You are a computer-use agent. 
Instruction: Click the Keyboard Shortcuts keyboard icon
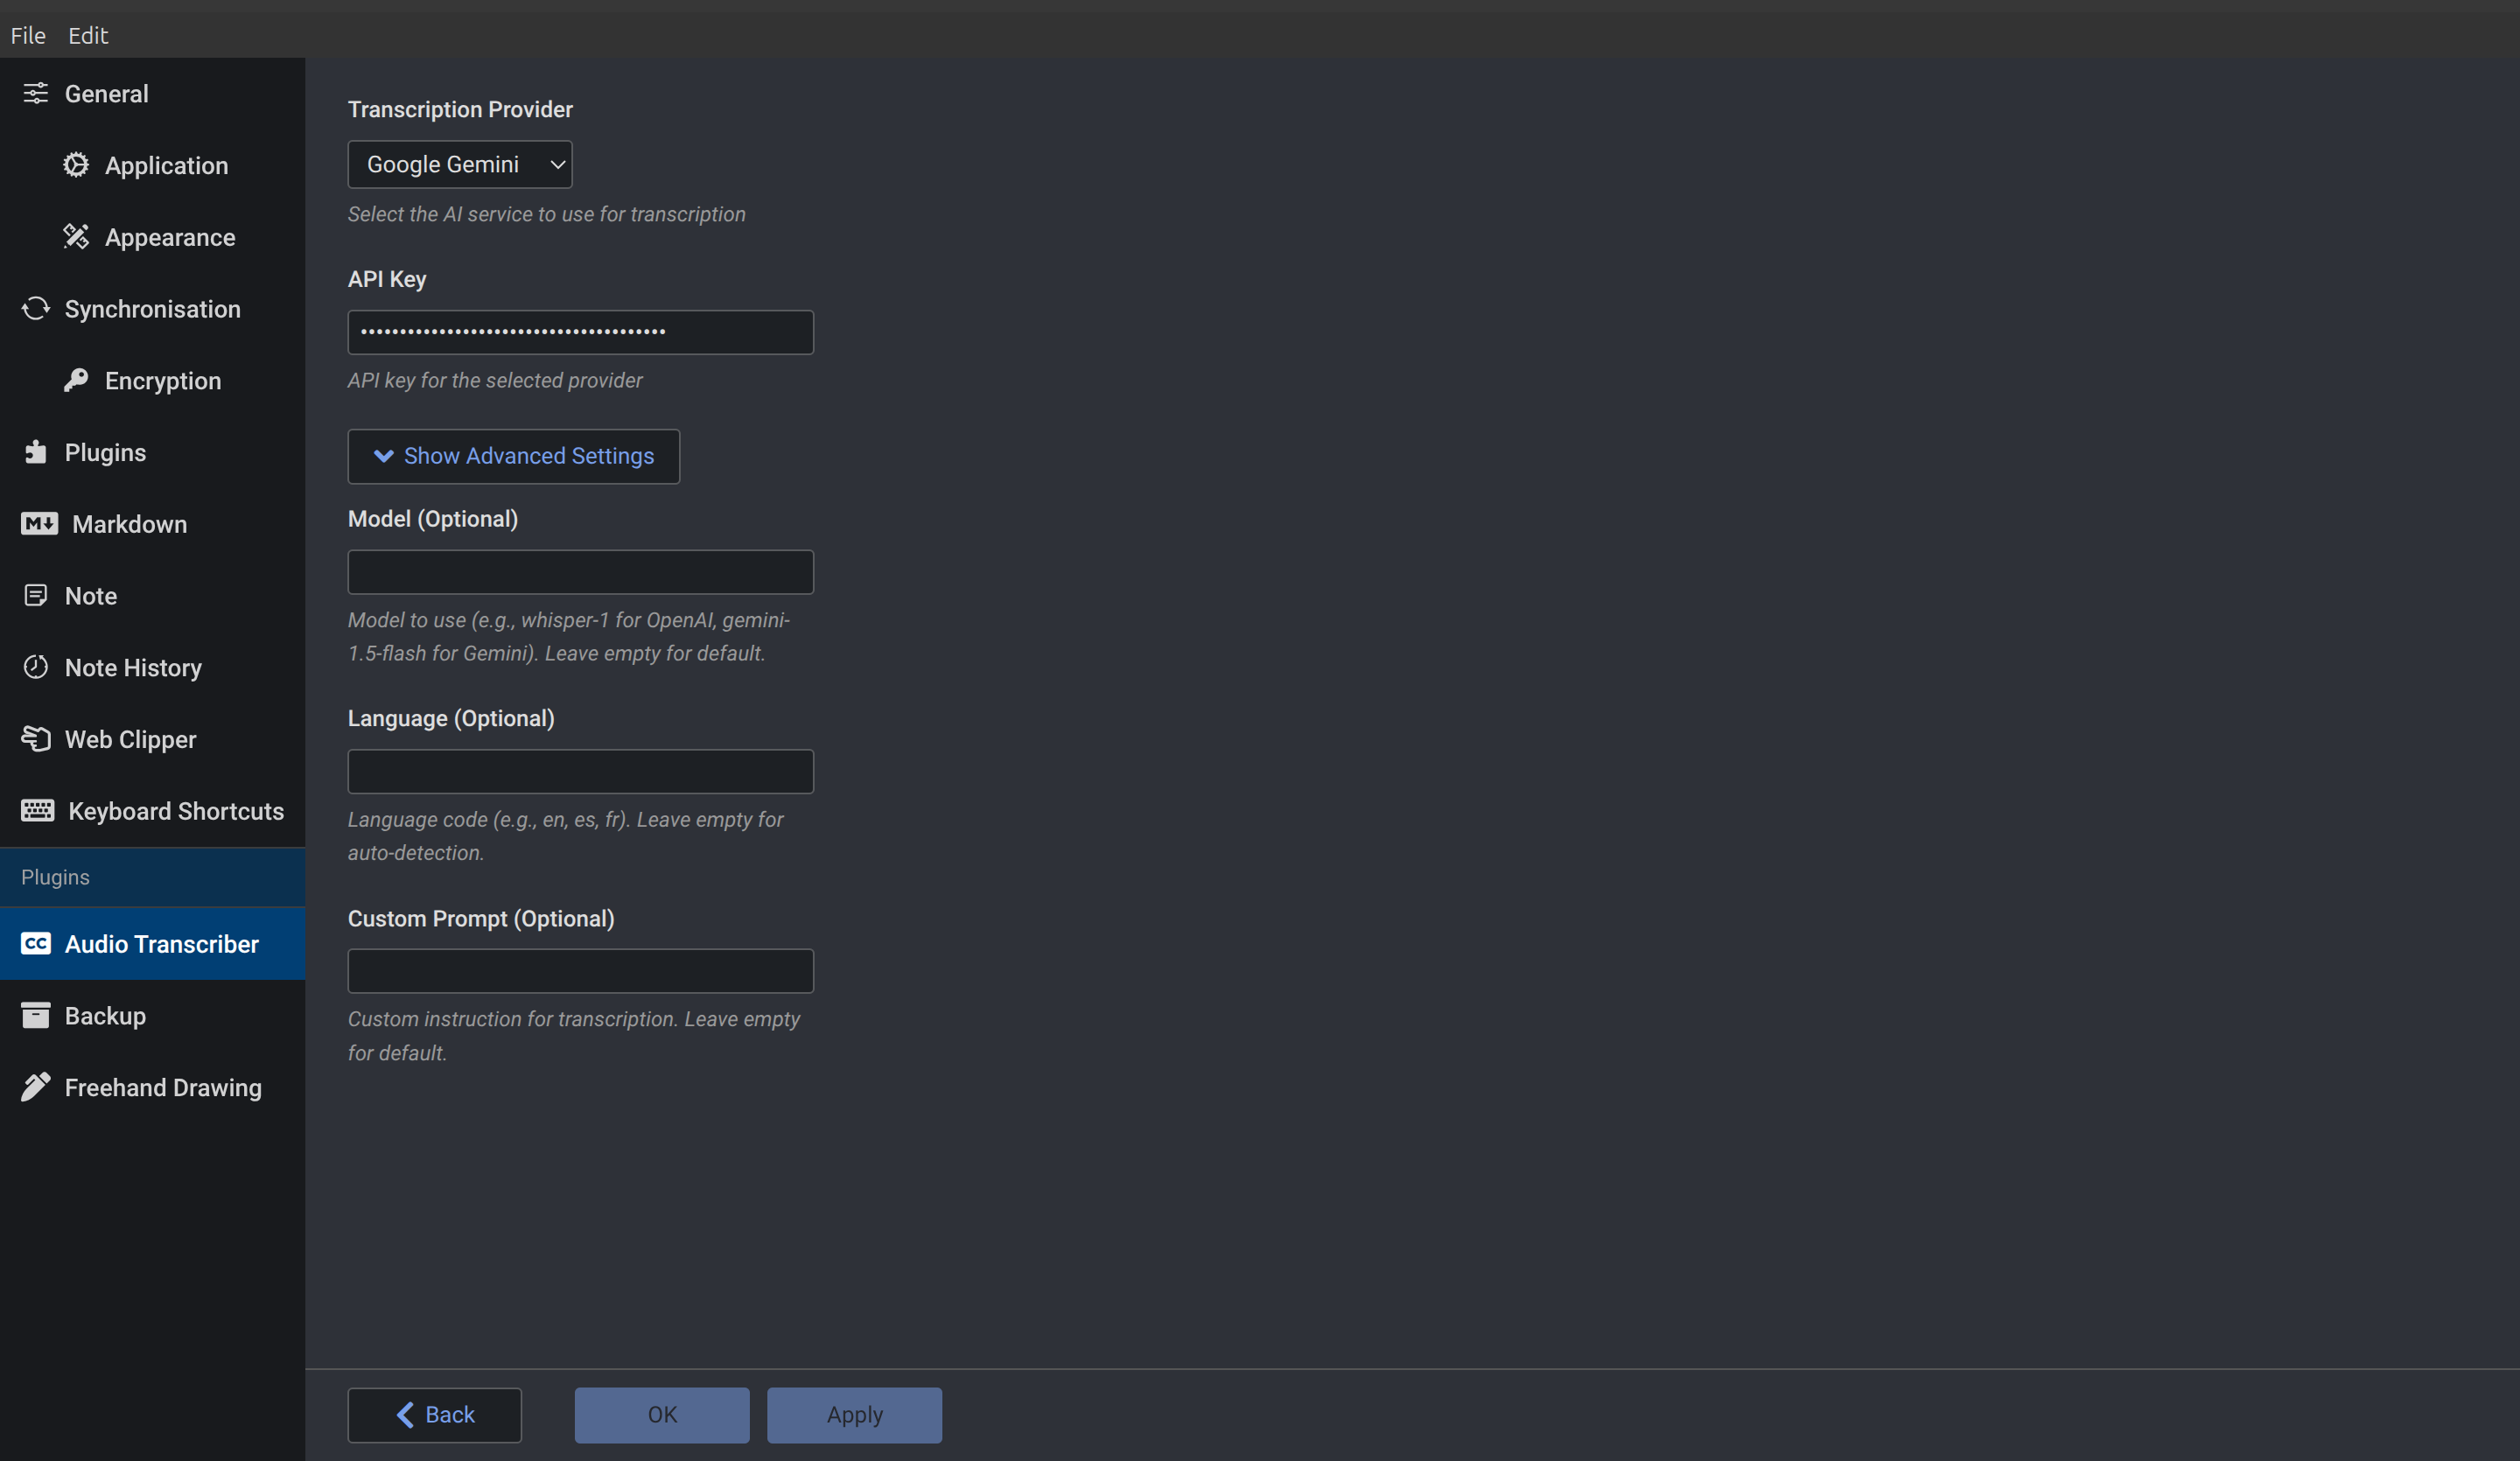tap(38, 811)
